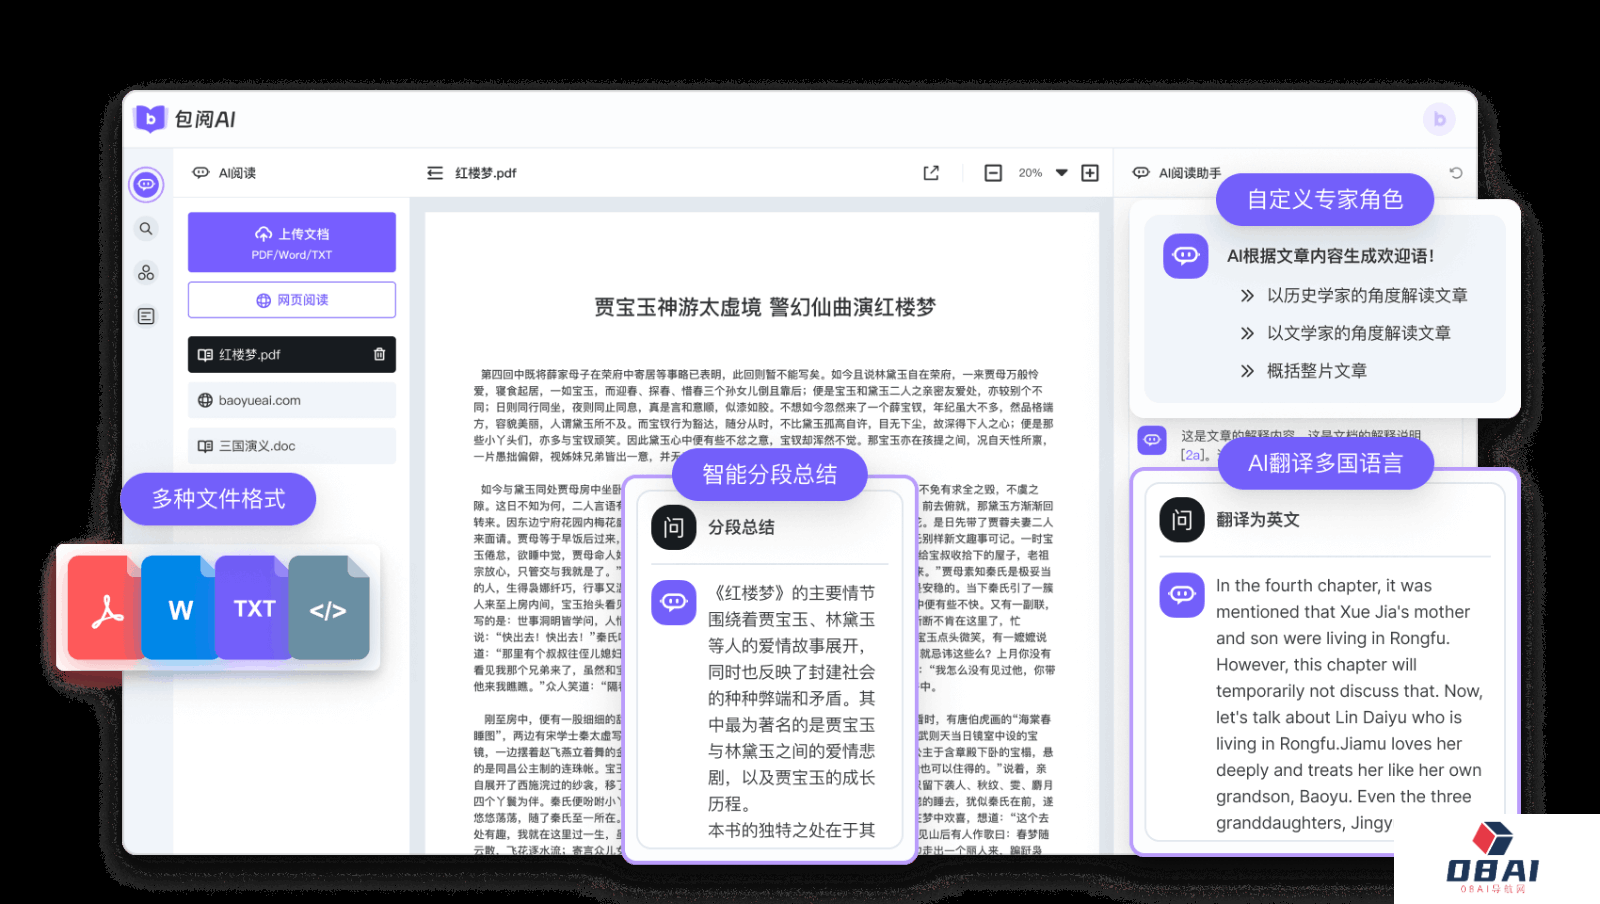Click the AI阅读助手 panel title
Image resolution: width=1600 pixels, height=904 pixels.
pyautogui.click(x=1190, y=173)
